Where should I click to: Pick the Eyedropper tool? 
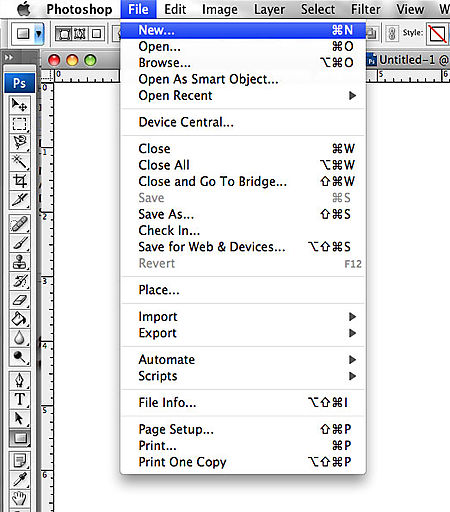coord(19,479)
